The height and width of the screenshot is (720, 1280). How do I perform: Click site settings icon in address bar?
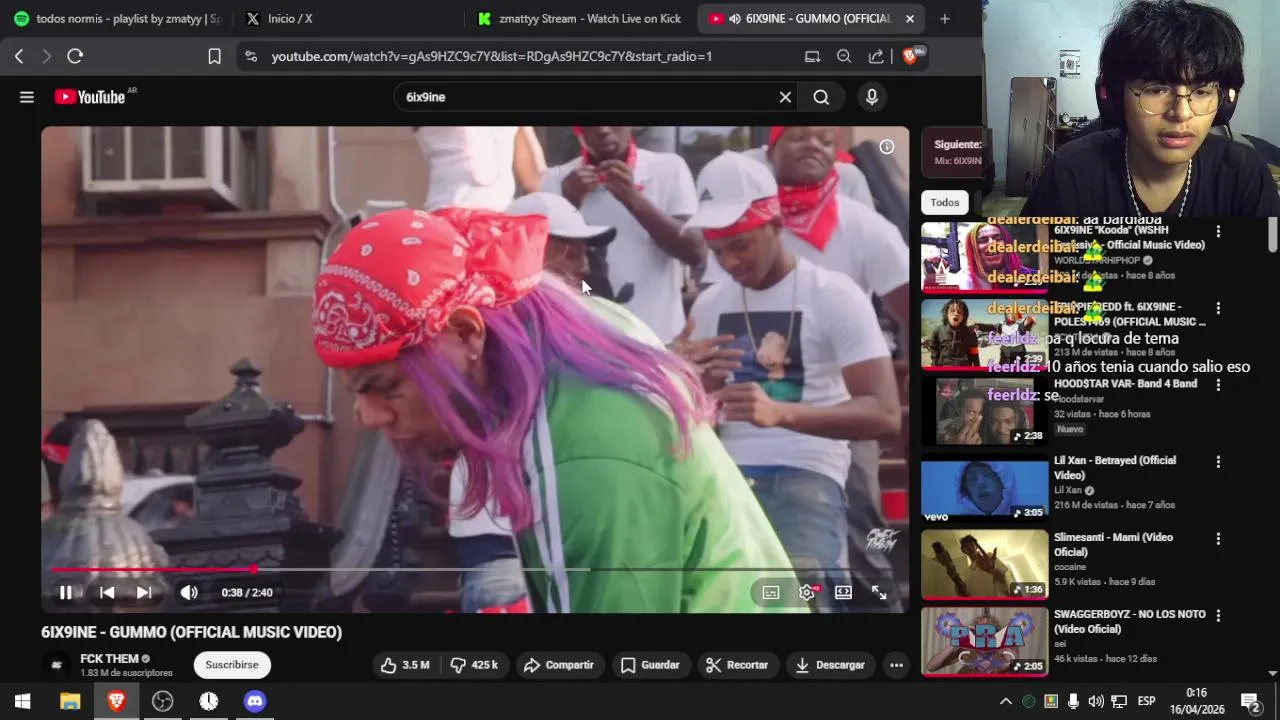pos(250,57)
